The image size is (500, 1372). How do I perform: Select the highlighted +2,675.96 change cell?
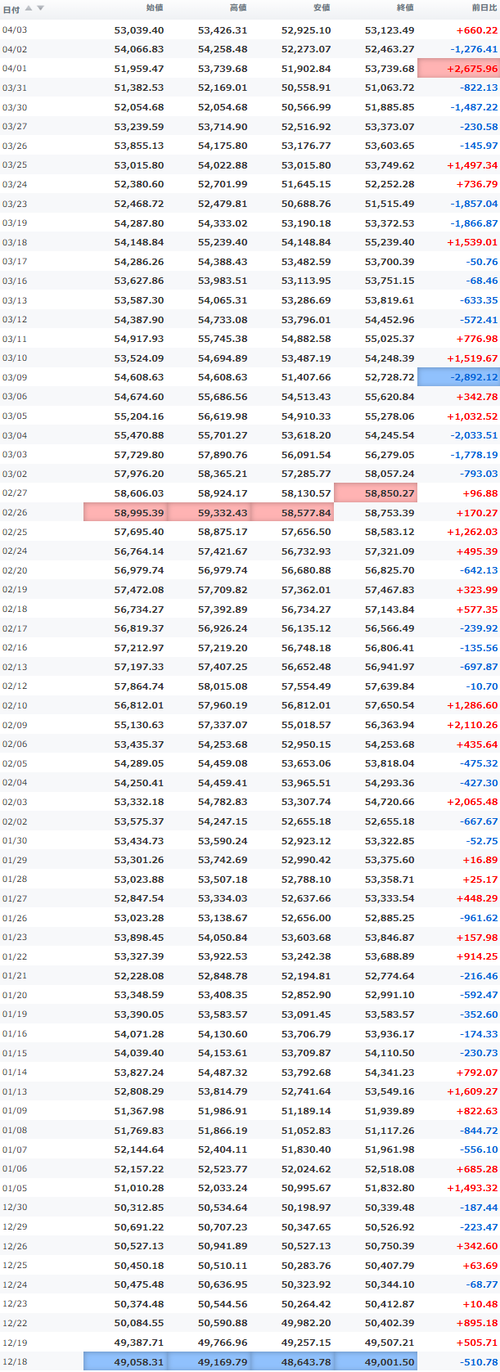pyautogui.click(x=459, y=68)
